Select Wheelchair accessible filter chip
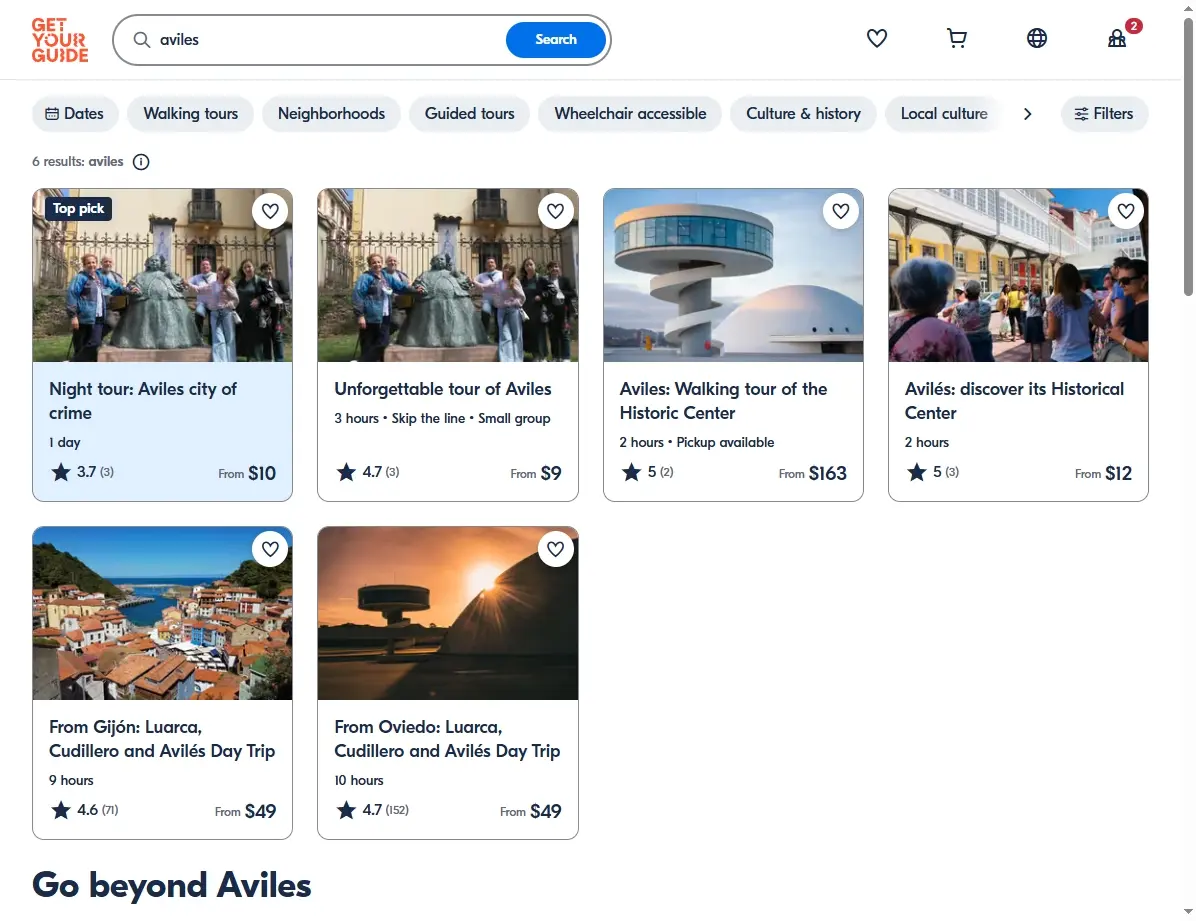 tap(630, 114)
